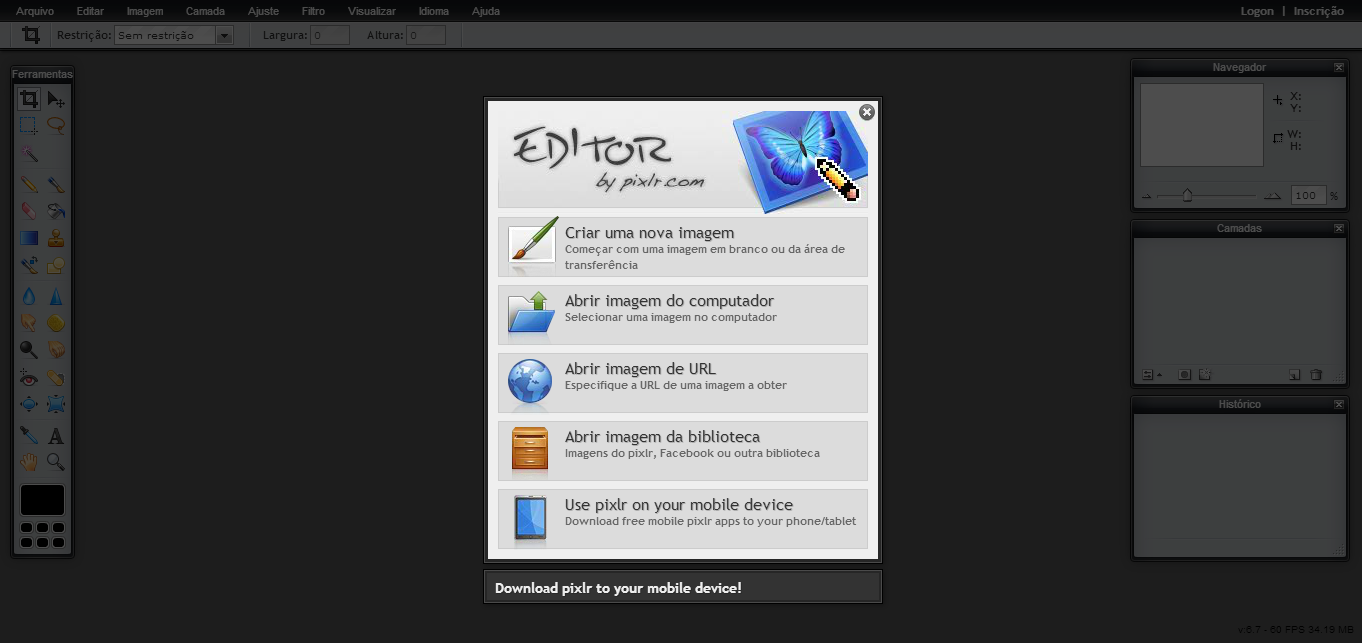The image size is (1362, 643).
Task: Toggle layer settings in Camadas panel
Action: [1151, 375]
